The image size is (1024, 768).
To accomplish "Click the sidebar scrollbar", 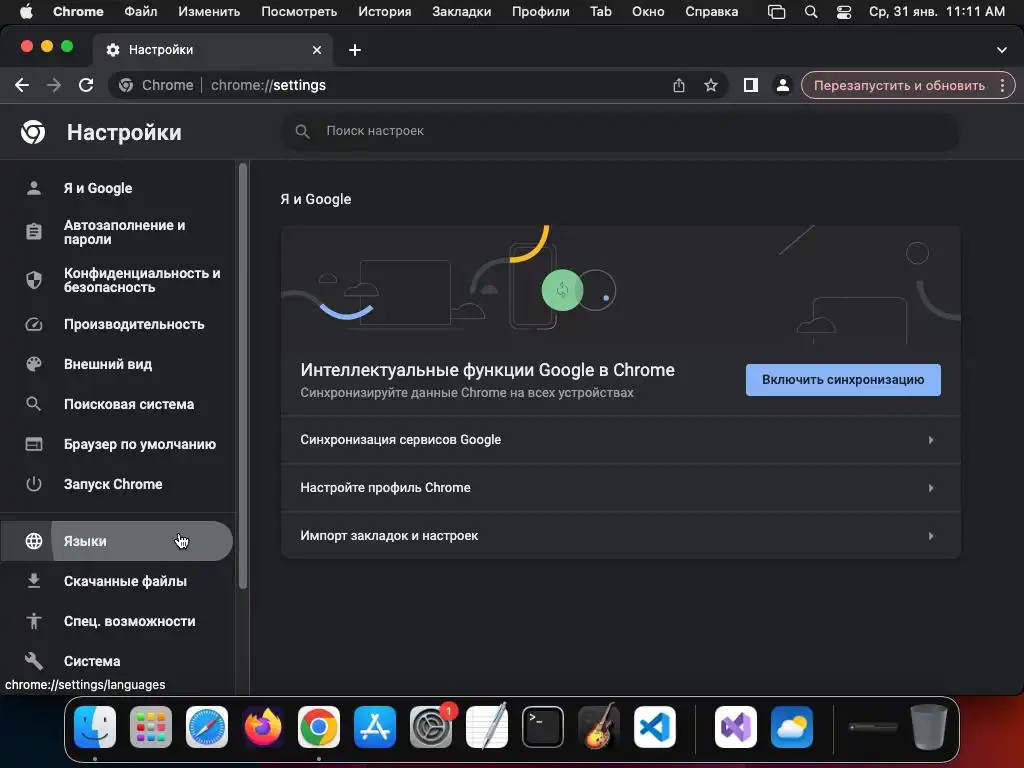I will tap(243, 376).
